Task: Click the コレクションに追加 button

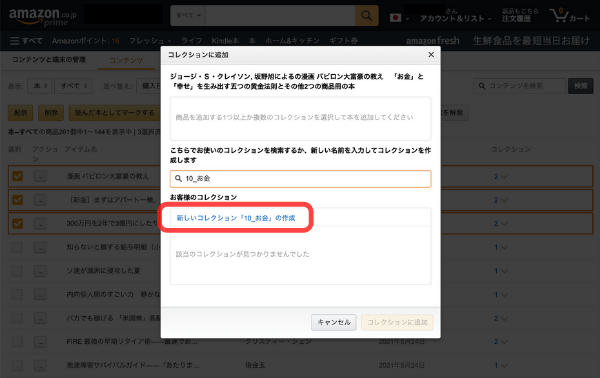Action: [397, 322]
